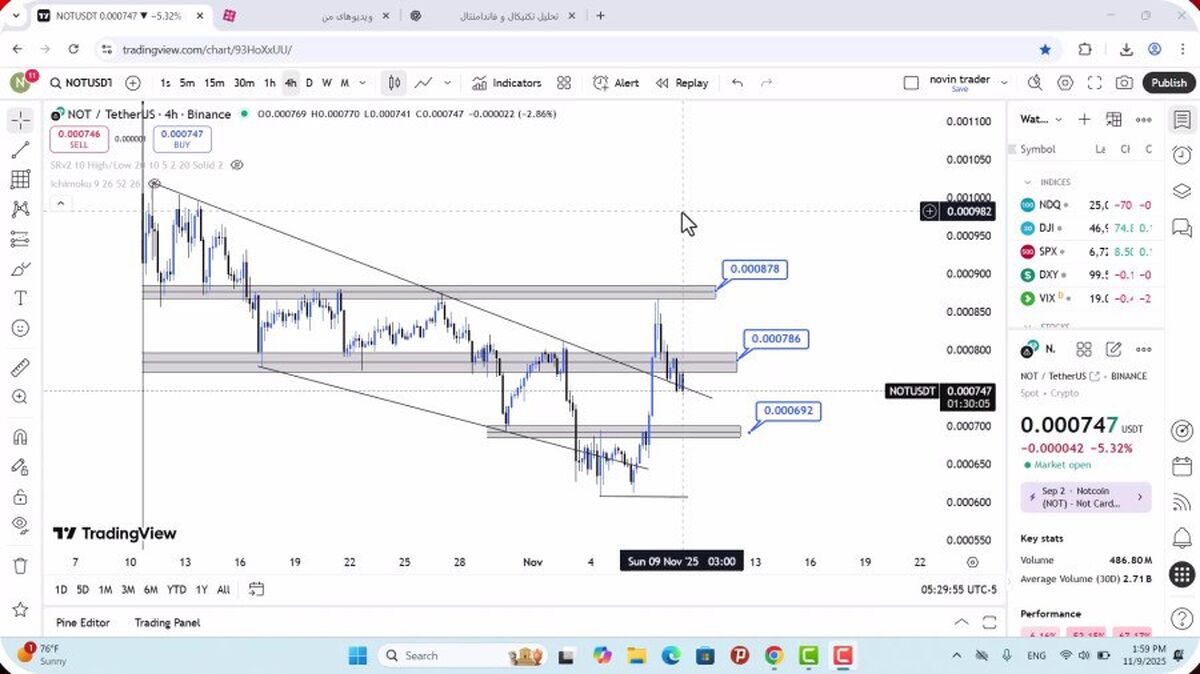The image size is (1200, 674).
Task: Open favorites star toolbar icon
Action: (20, 609)
